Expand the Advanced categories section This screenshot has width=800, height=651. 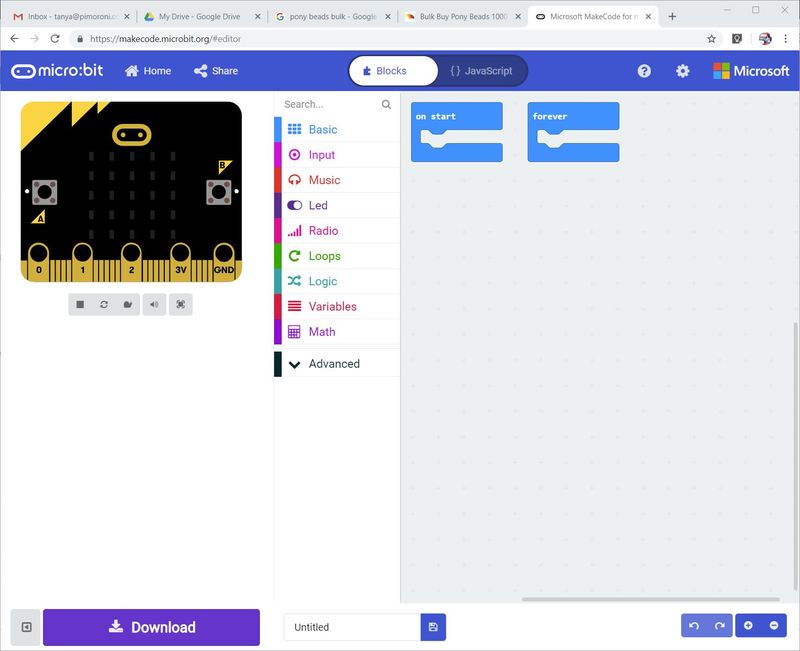(x=337, y=364)
